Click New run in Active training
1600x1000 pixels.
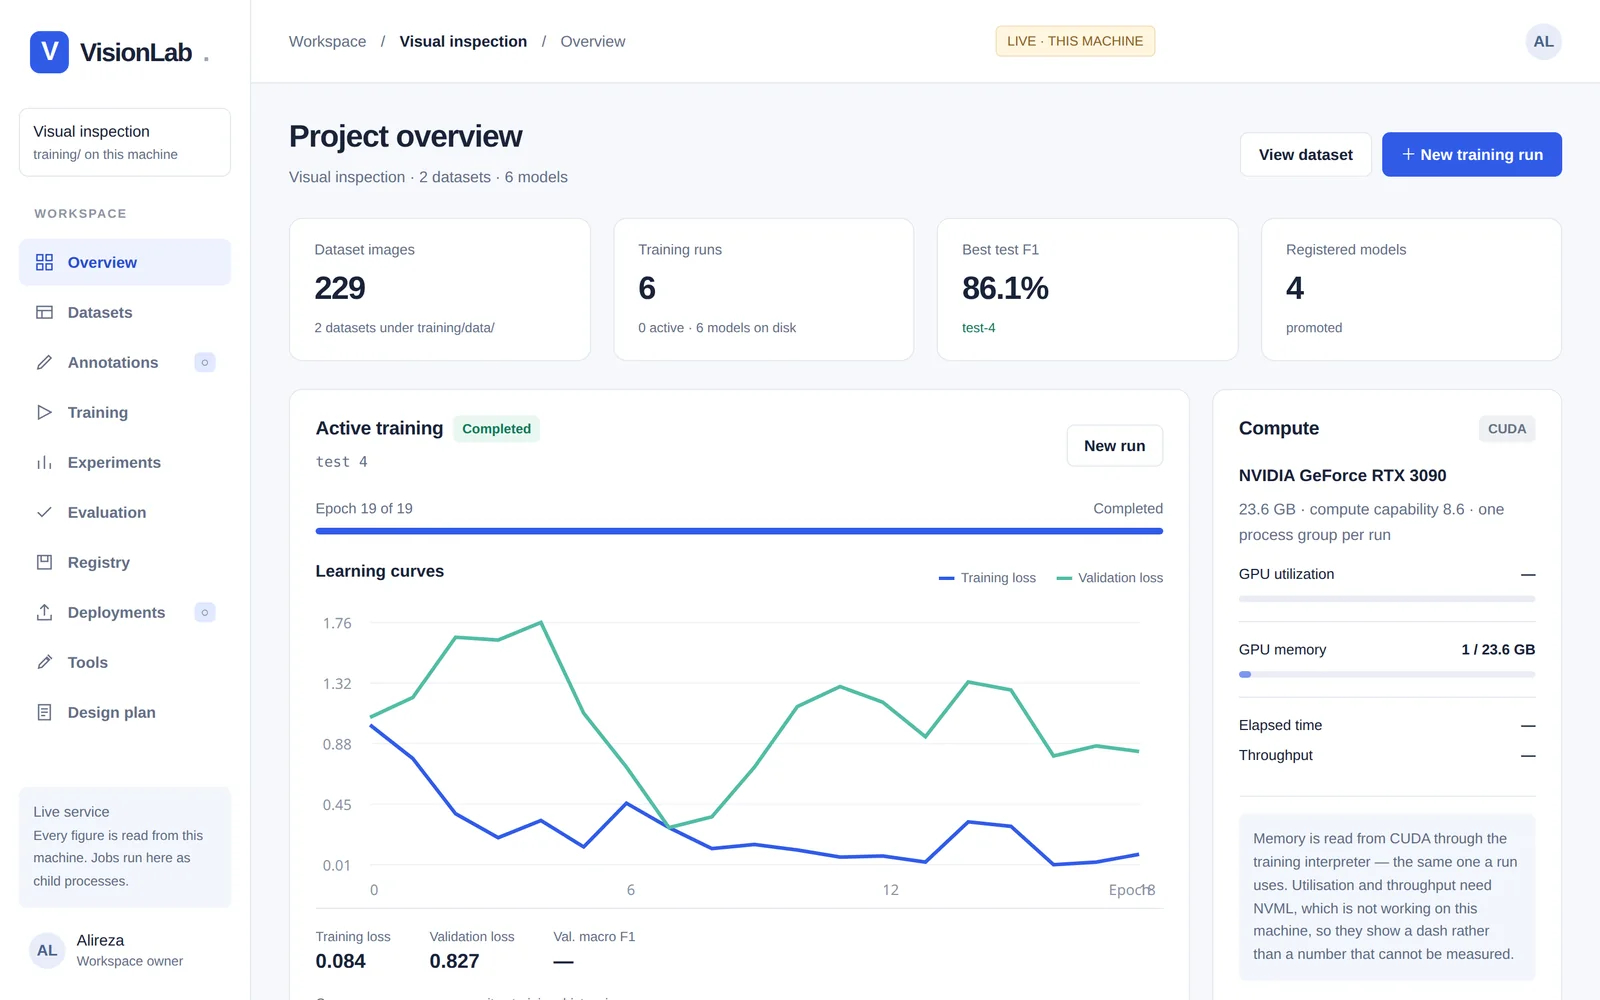(1114, 446)
